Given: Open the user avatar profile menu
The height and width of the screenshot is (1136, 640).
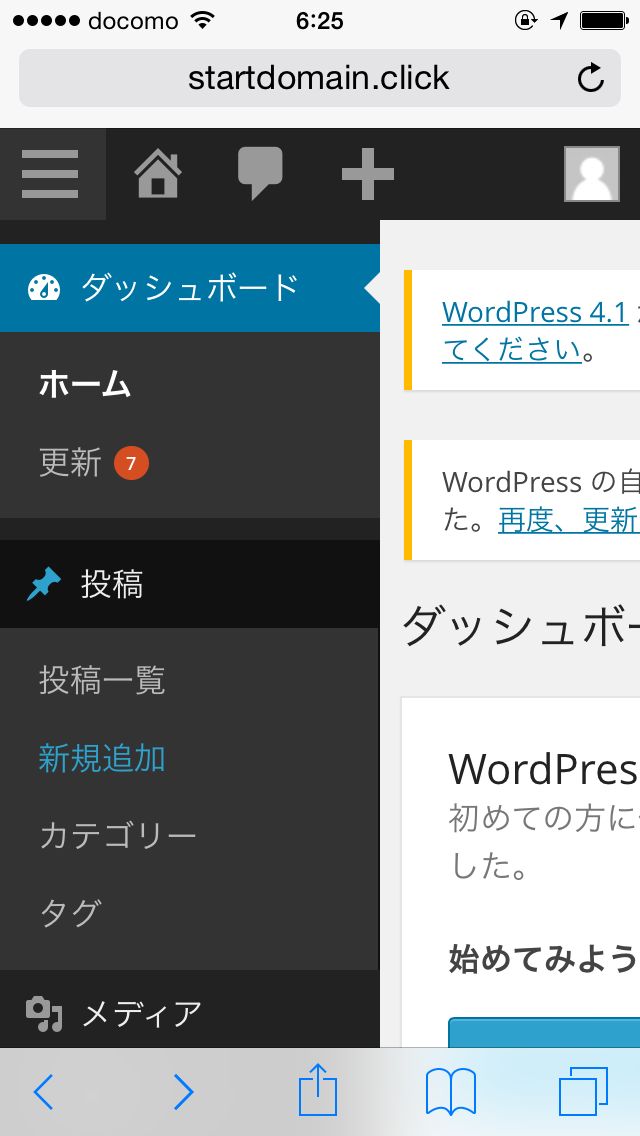Looking at the screenshot, I should pos(592,174).
